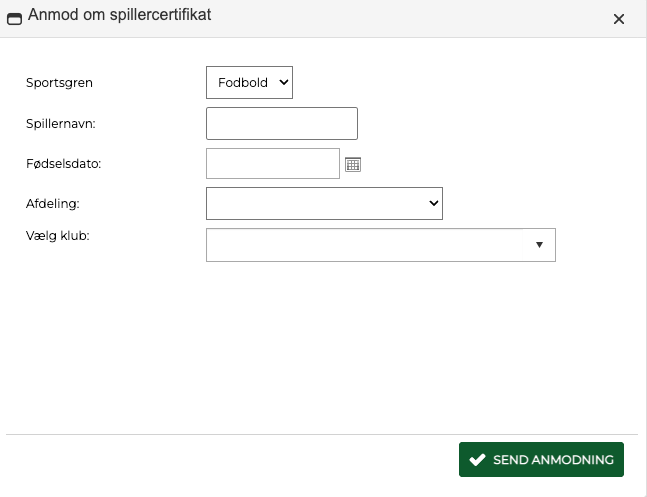Click the chevron arrow on Afdeling select
Viewport: 647px width, 497px height.
coord(433,203)
